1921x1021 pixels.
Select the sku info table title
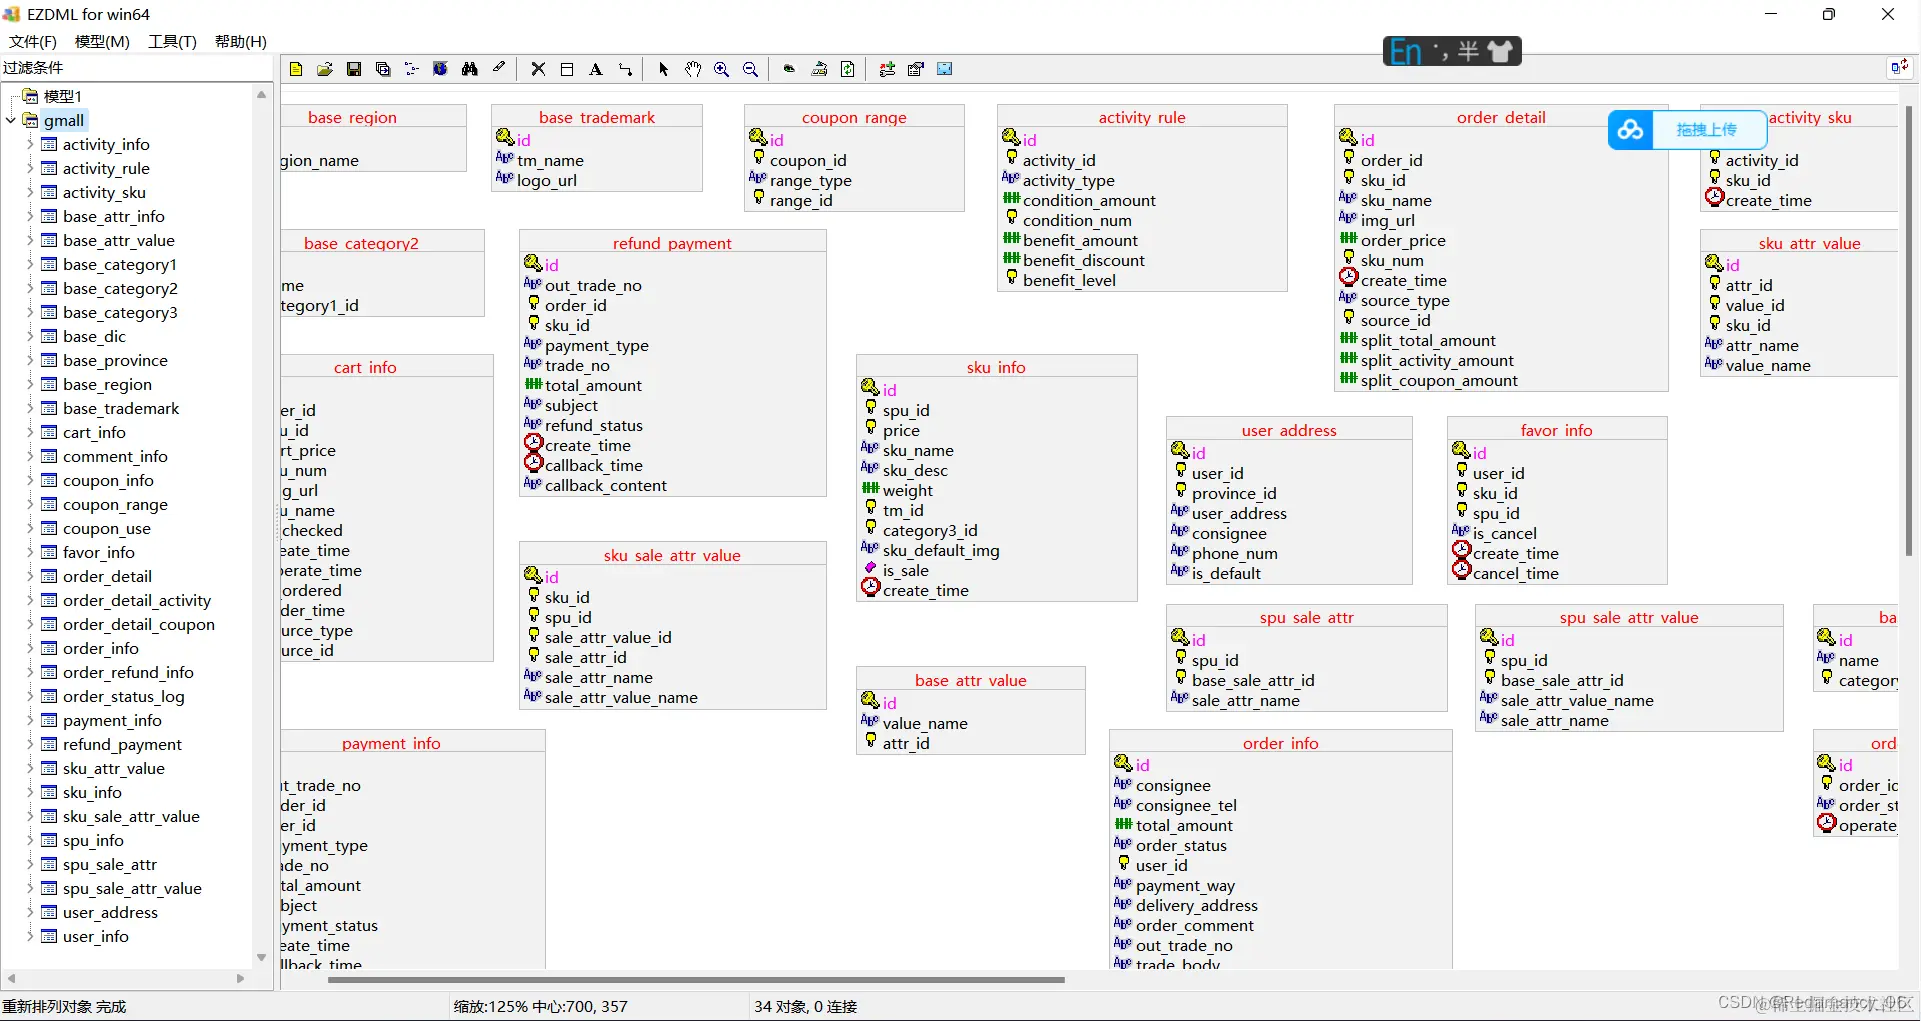[x=996, y=367]
